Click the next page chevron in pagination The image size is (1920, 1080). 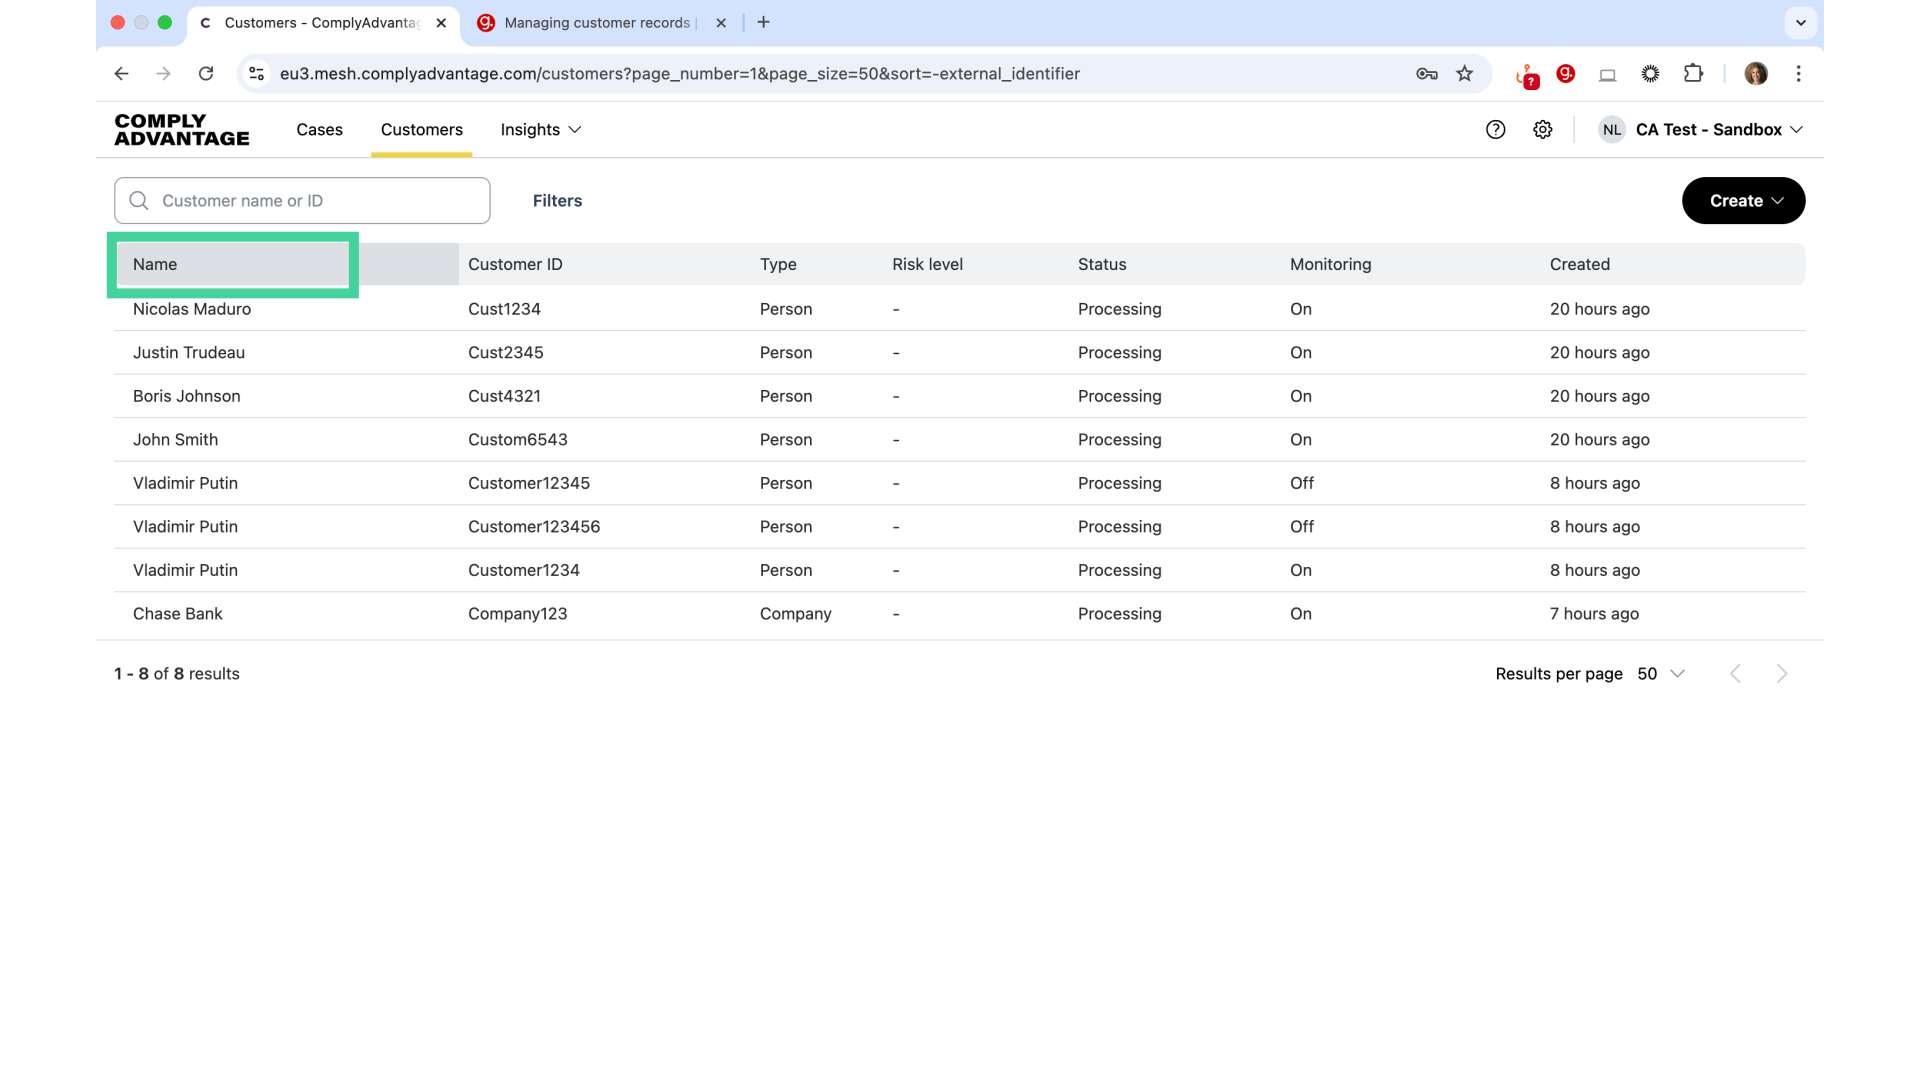coord(1782,673)
